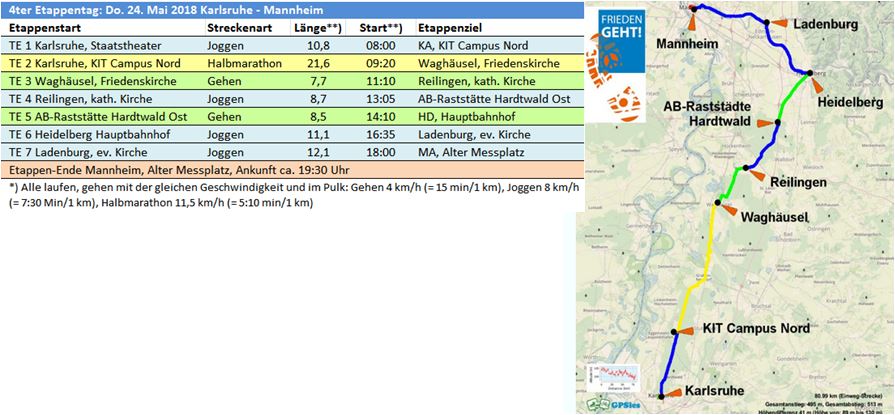Open the elevation profile thumbnail
This screenshot has width=895, height=415.
pyautogui.click(x=613, y=380)
